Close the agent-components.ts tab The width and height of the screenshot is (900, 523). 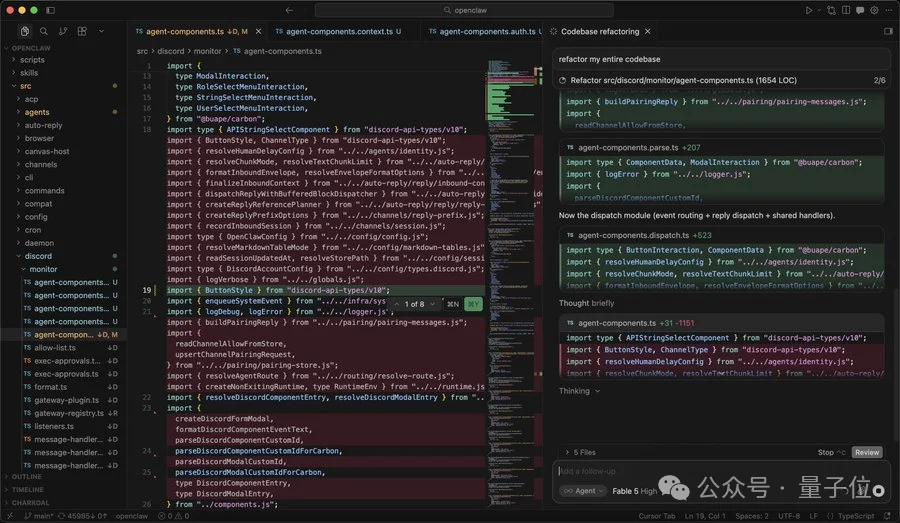(258, 32)
